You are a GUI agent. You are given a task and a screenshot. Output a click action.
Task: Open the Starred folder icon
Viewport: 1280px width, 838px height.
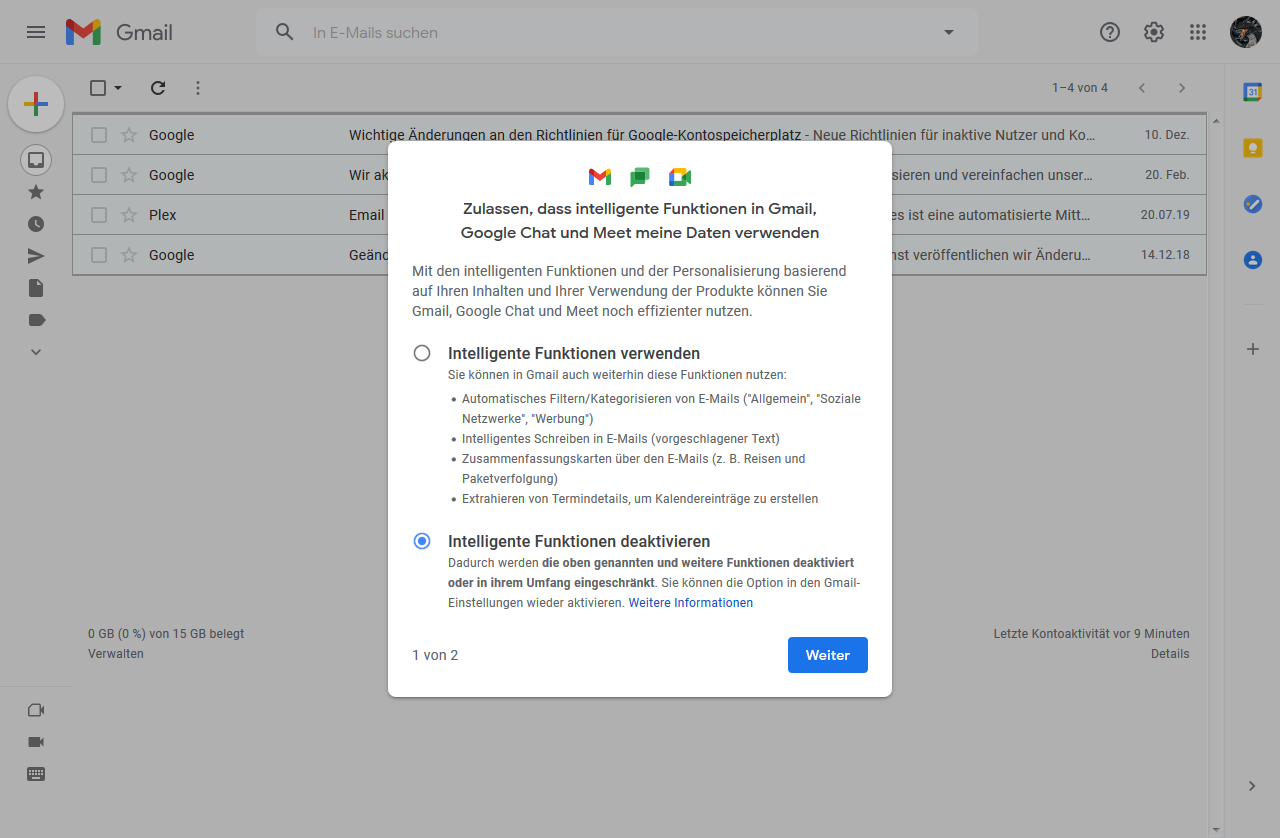pos(36,192)
